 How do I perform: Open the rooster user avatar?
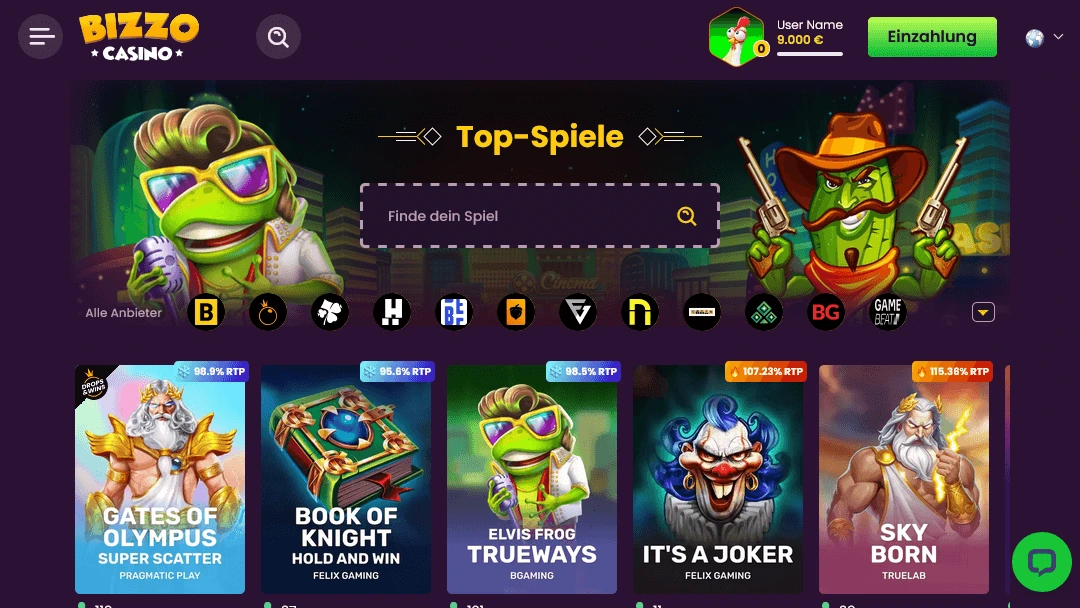click(737, 37)
